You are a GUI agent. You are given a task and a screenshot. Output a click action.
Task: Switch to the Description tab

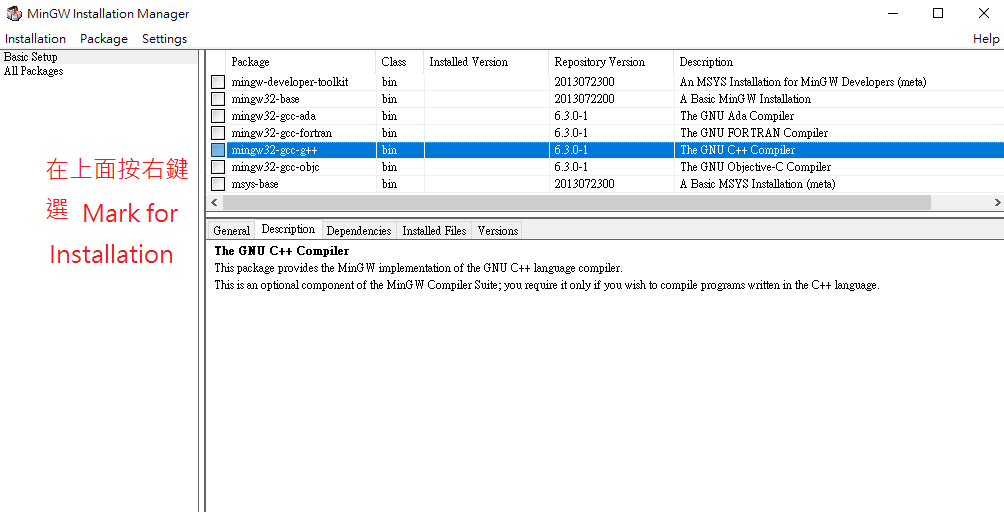(x=288, y=229)
